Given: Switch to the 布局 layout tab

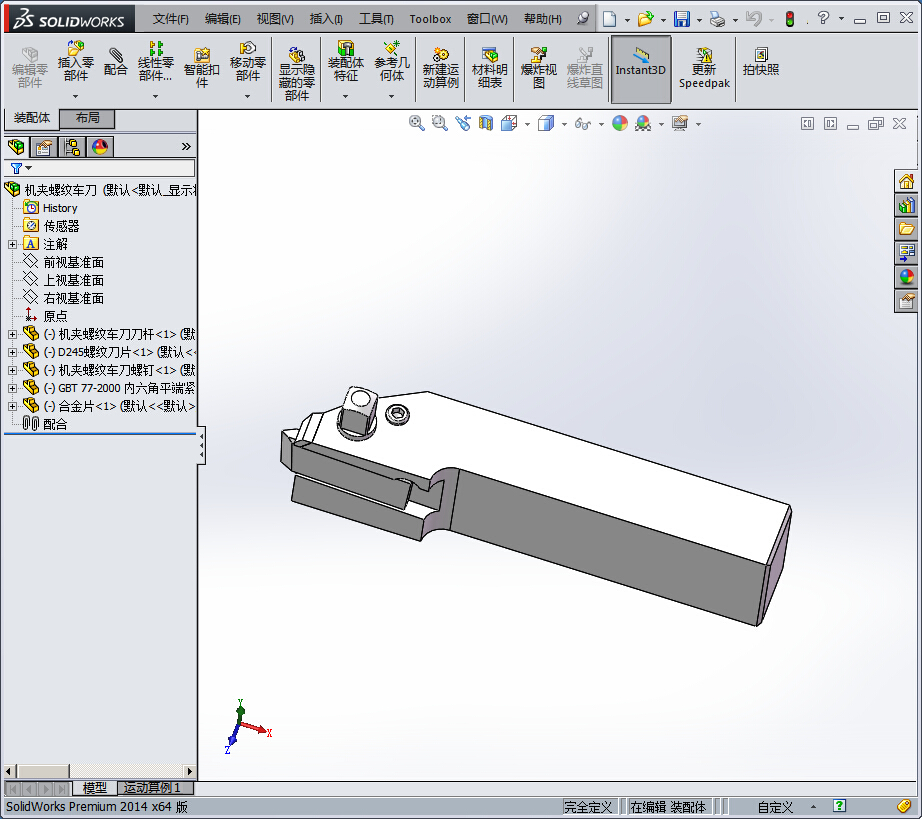Looking at the screenshot, I should click(x=88, y=118).
